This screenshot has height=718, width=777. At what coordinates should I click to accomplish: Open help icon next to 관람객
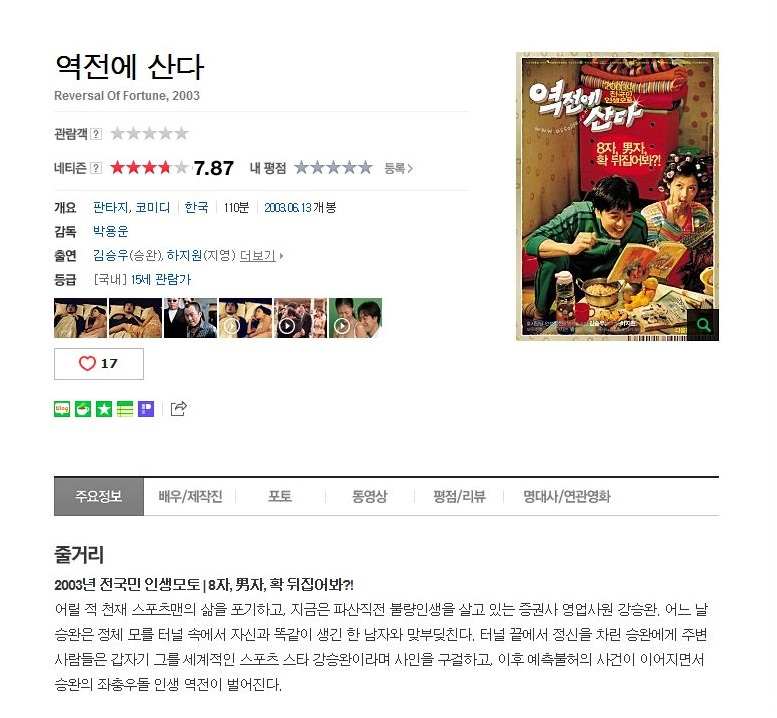(x=96, y=134)
